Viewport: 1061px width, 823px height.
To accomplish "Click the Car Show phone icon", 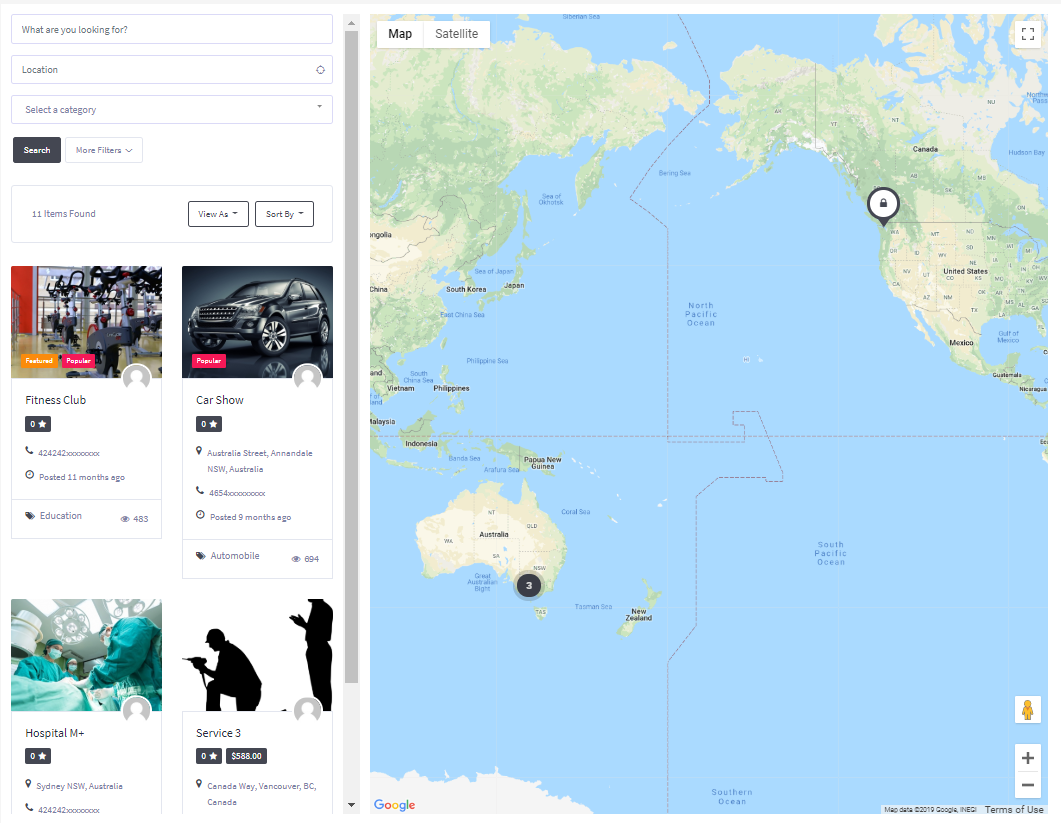I will pyautogui.click(x=200, y=490).
